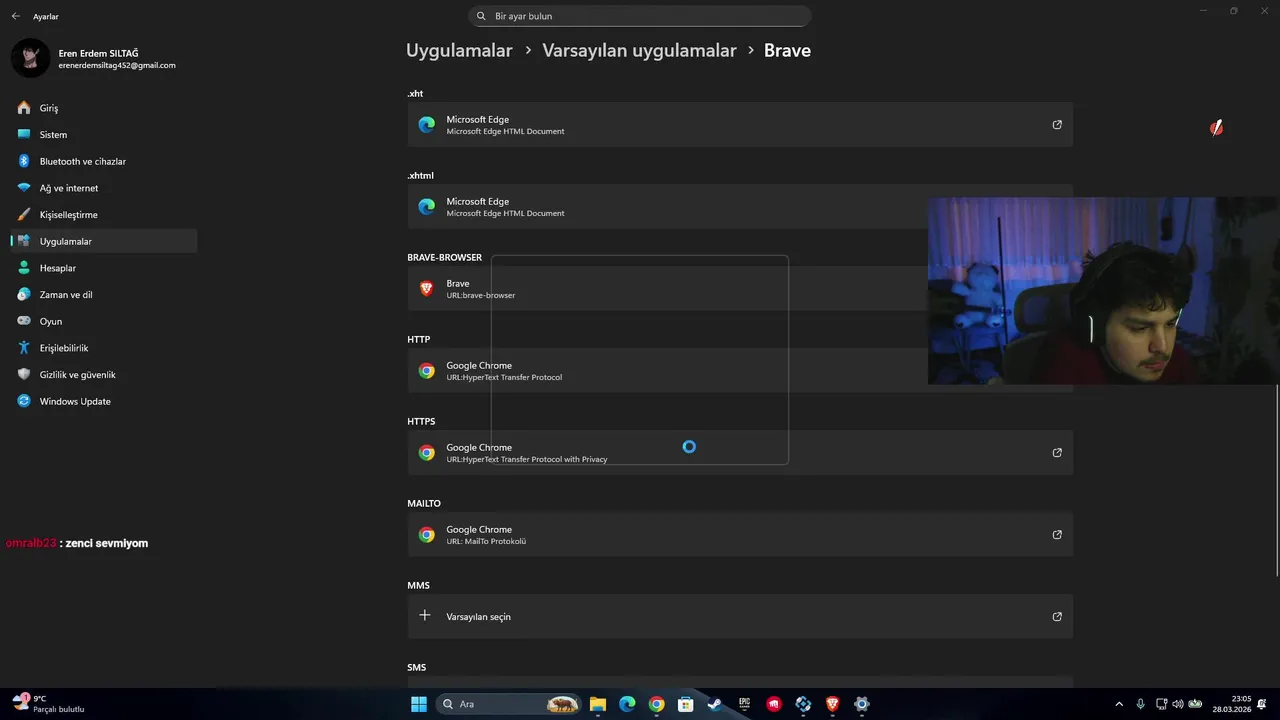Select Uygulamalar in the sidebar

coord(104,241)
